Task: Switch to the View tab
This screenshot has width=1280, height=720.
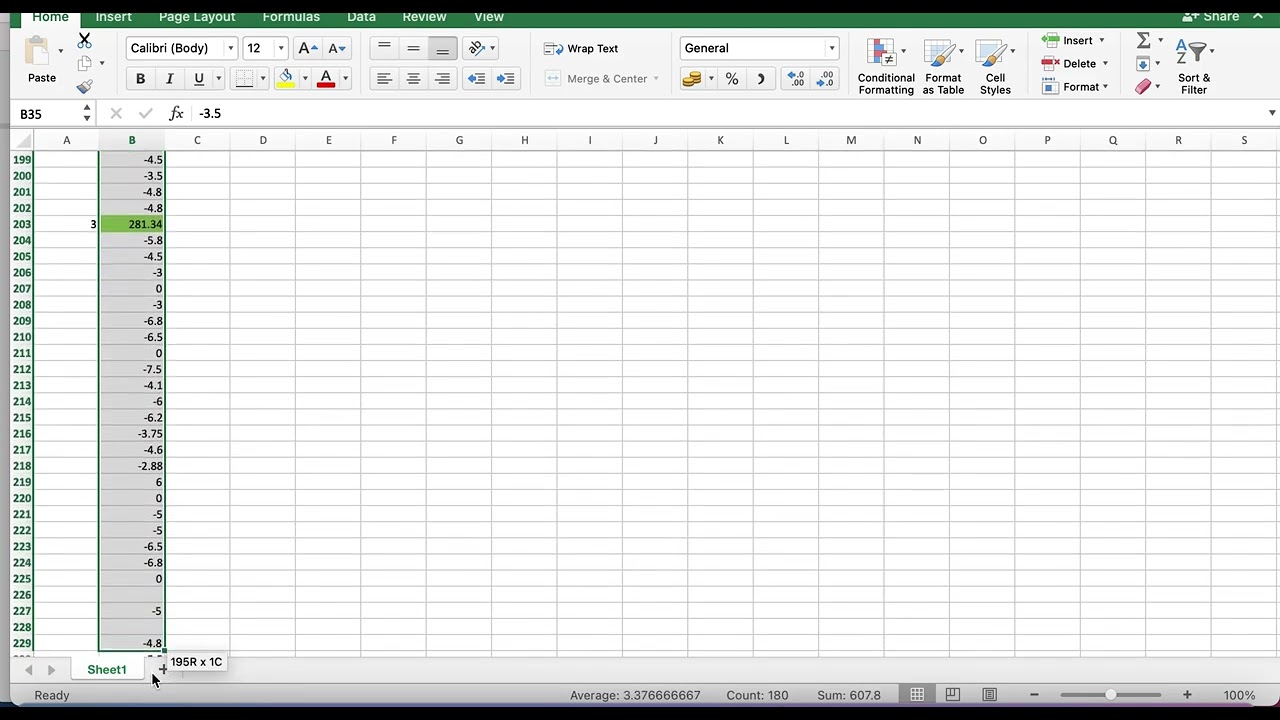Action: [x=489, y=16]
